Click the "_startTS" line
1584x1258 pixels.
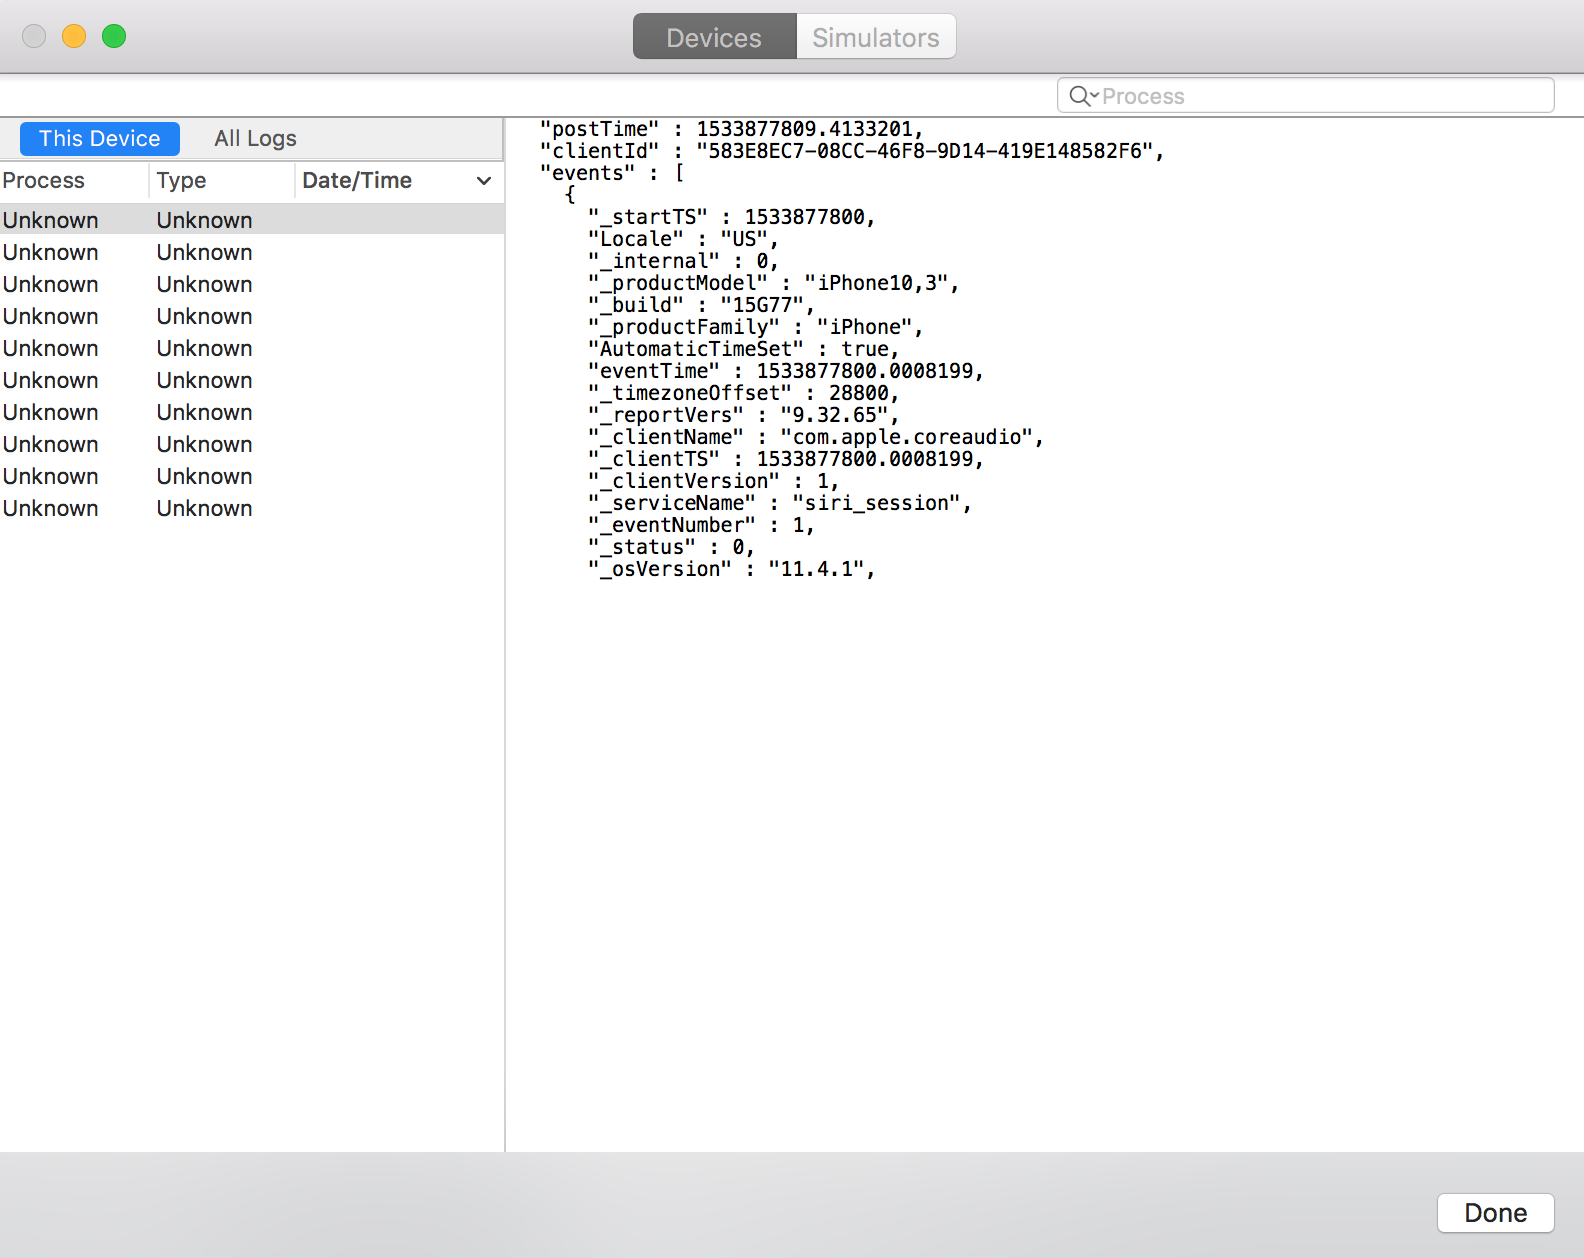tap(731, 217)
